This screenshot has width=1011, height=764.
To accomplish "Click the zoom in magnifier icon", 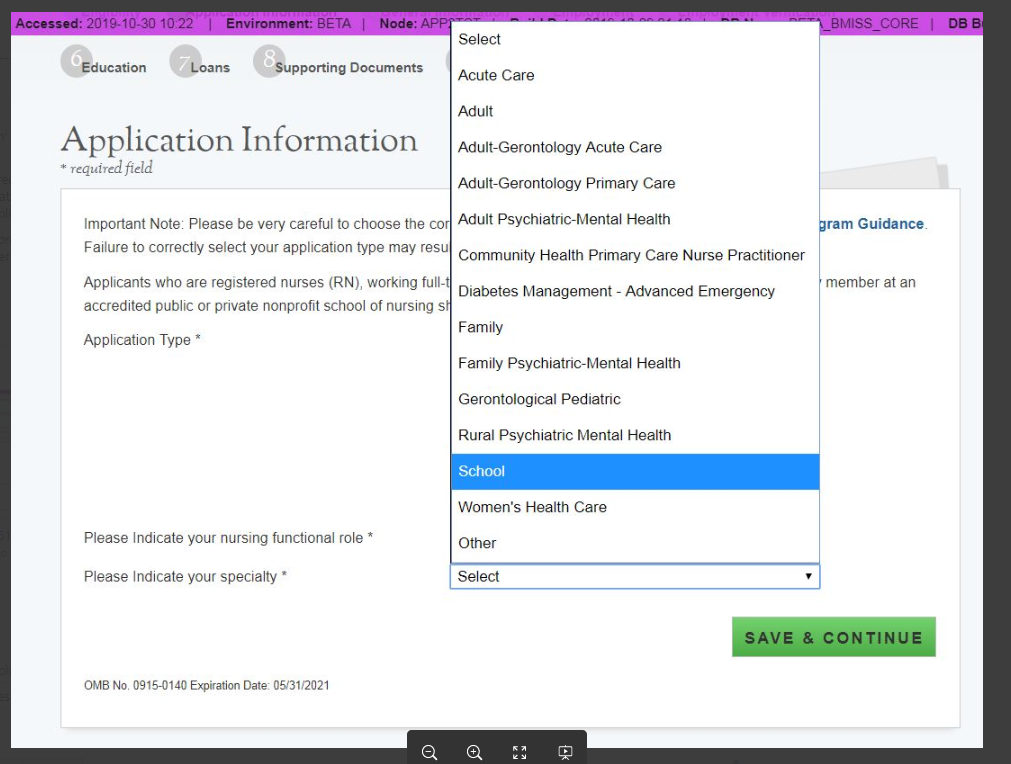I will [474, 753].
